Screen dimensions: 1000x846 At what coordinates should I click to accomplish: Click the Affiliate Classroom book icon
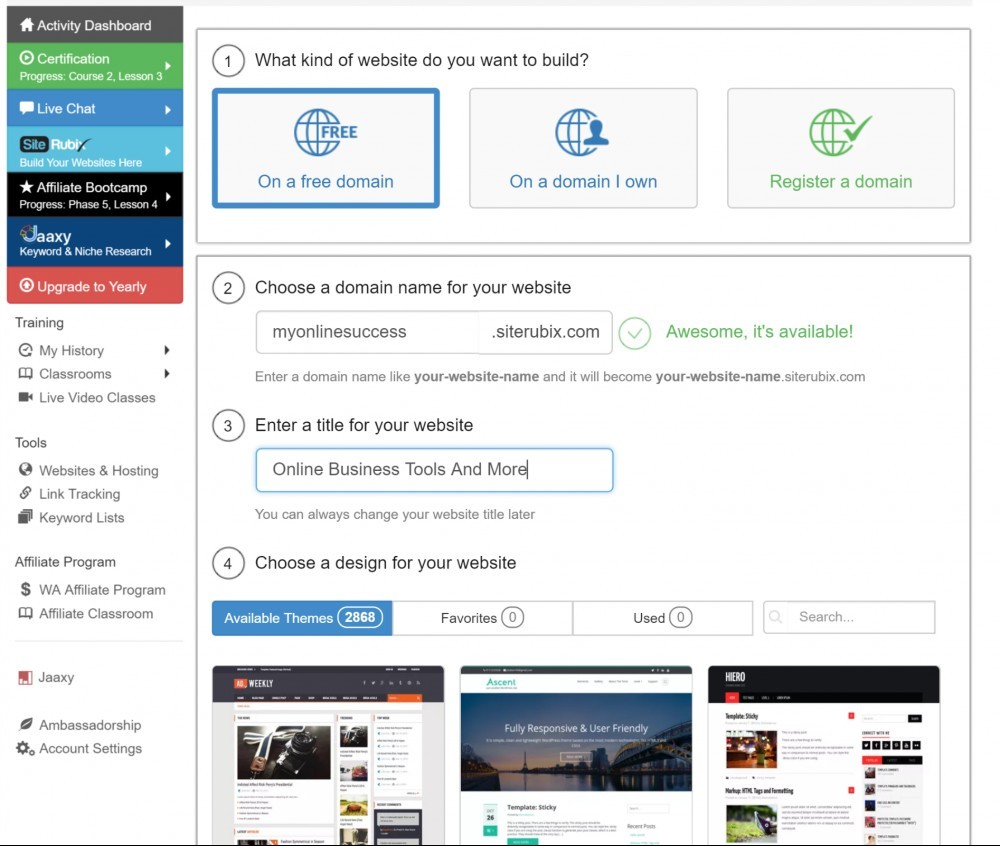[26, 613]
